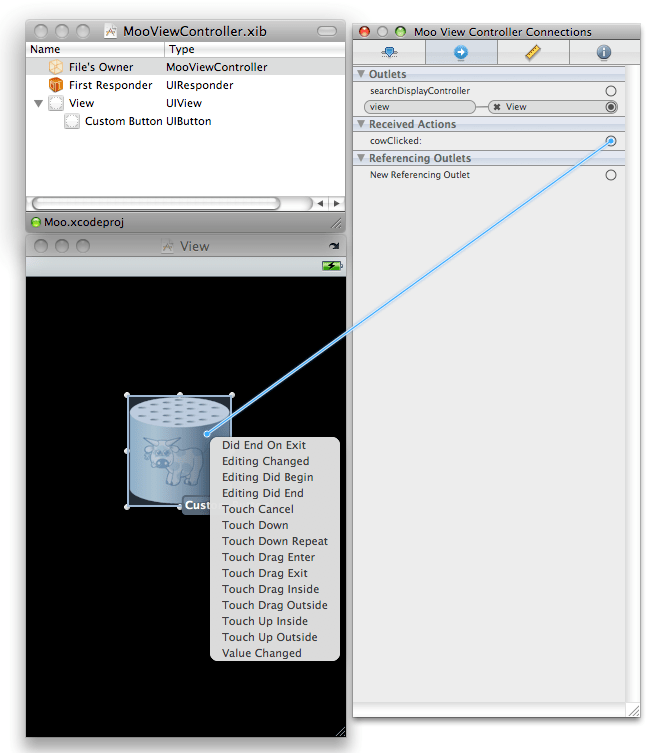Screen dimensions: 660x753
Task: Open the Identity inspector info tab
Action: (603, 52)
